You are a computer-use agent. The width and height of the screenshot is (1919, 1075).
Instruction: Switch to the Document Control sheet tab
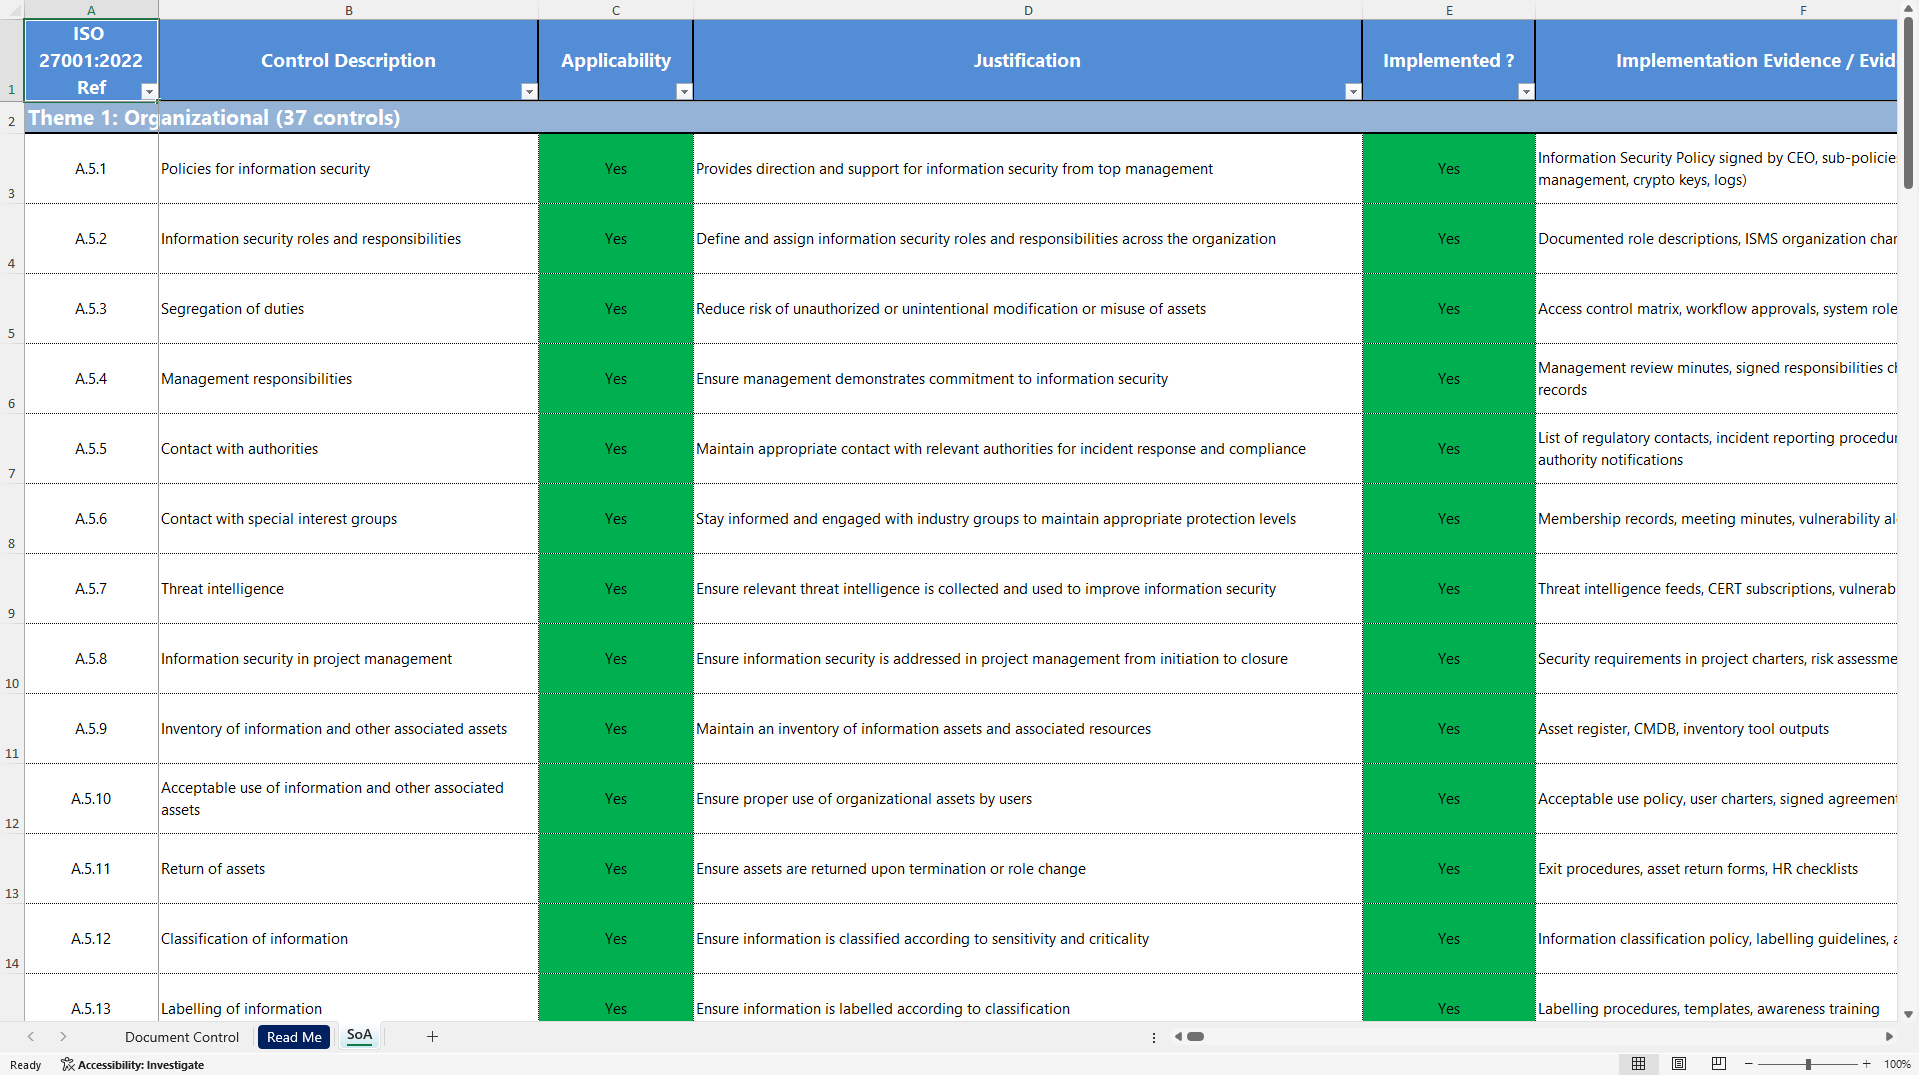click(182, 1037)
